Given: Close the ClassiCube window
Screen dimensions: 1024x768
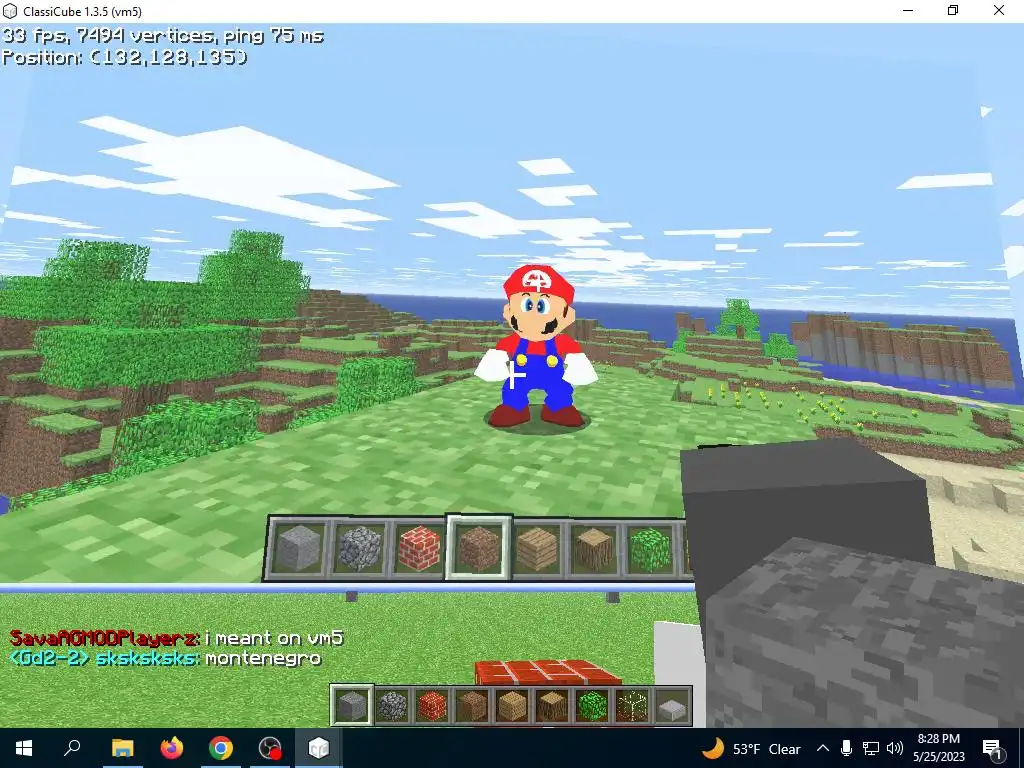Looking at the screenshot, I should (999, 10).
